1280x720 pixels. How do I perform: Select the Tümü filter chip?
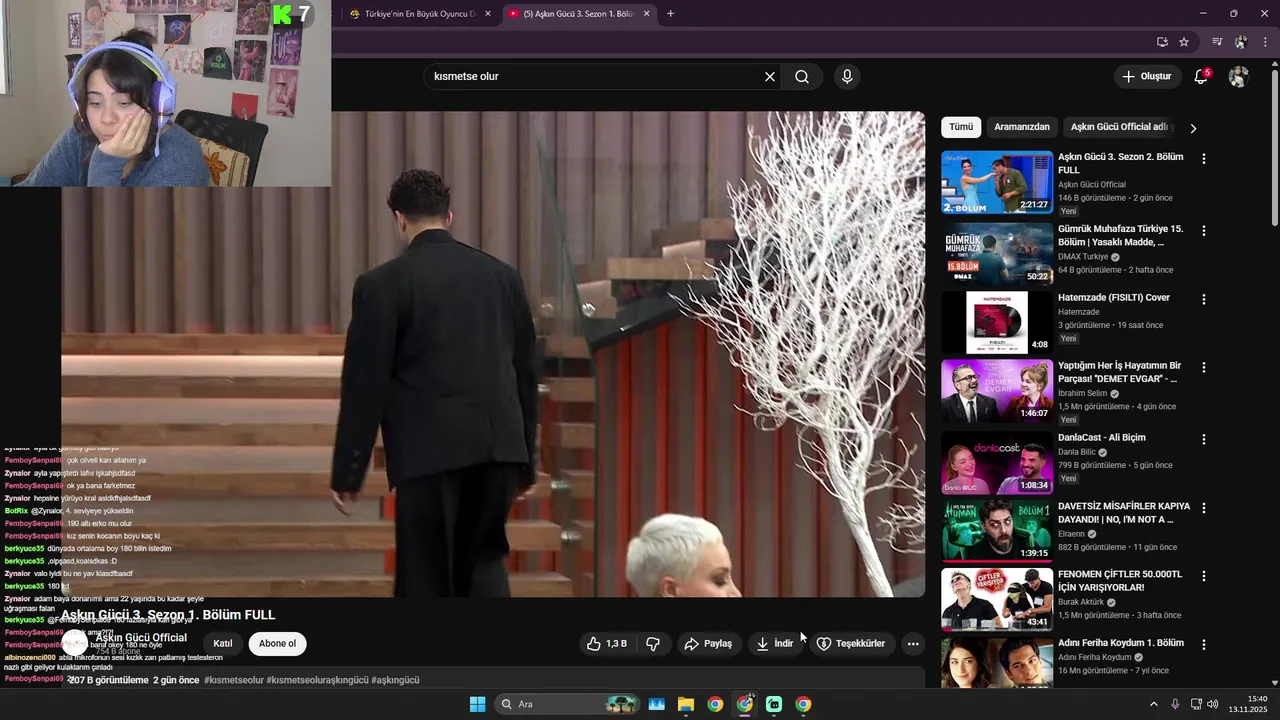pos(961,127)
